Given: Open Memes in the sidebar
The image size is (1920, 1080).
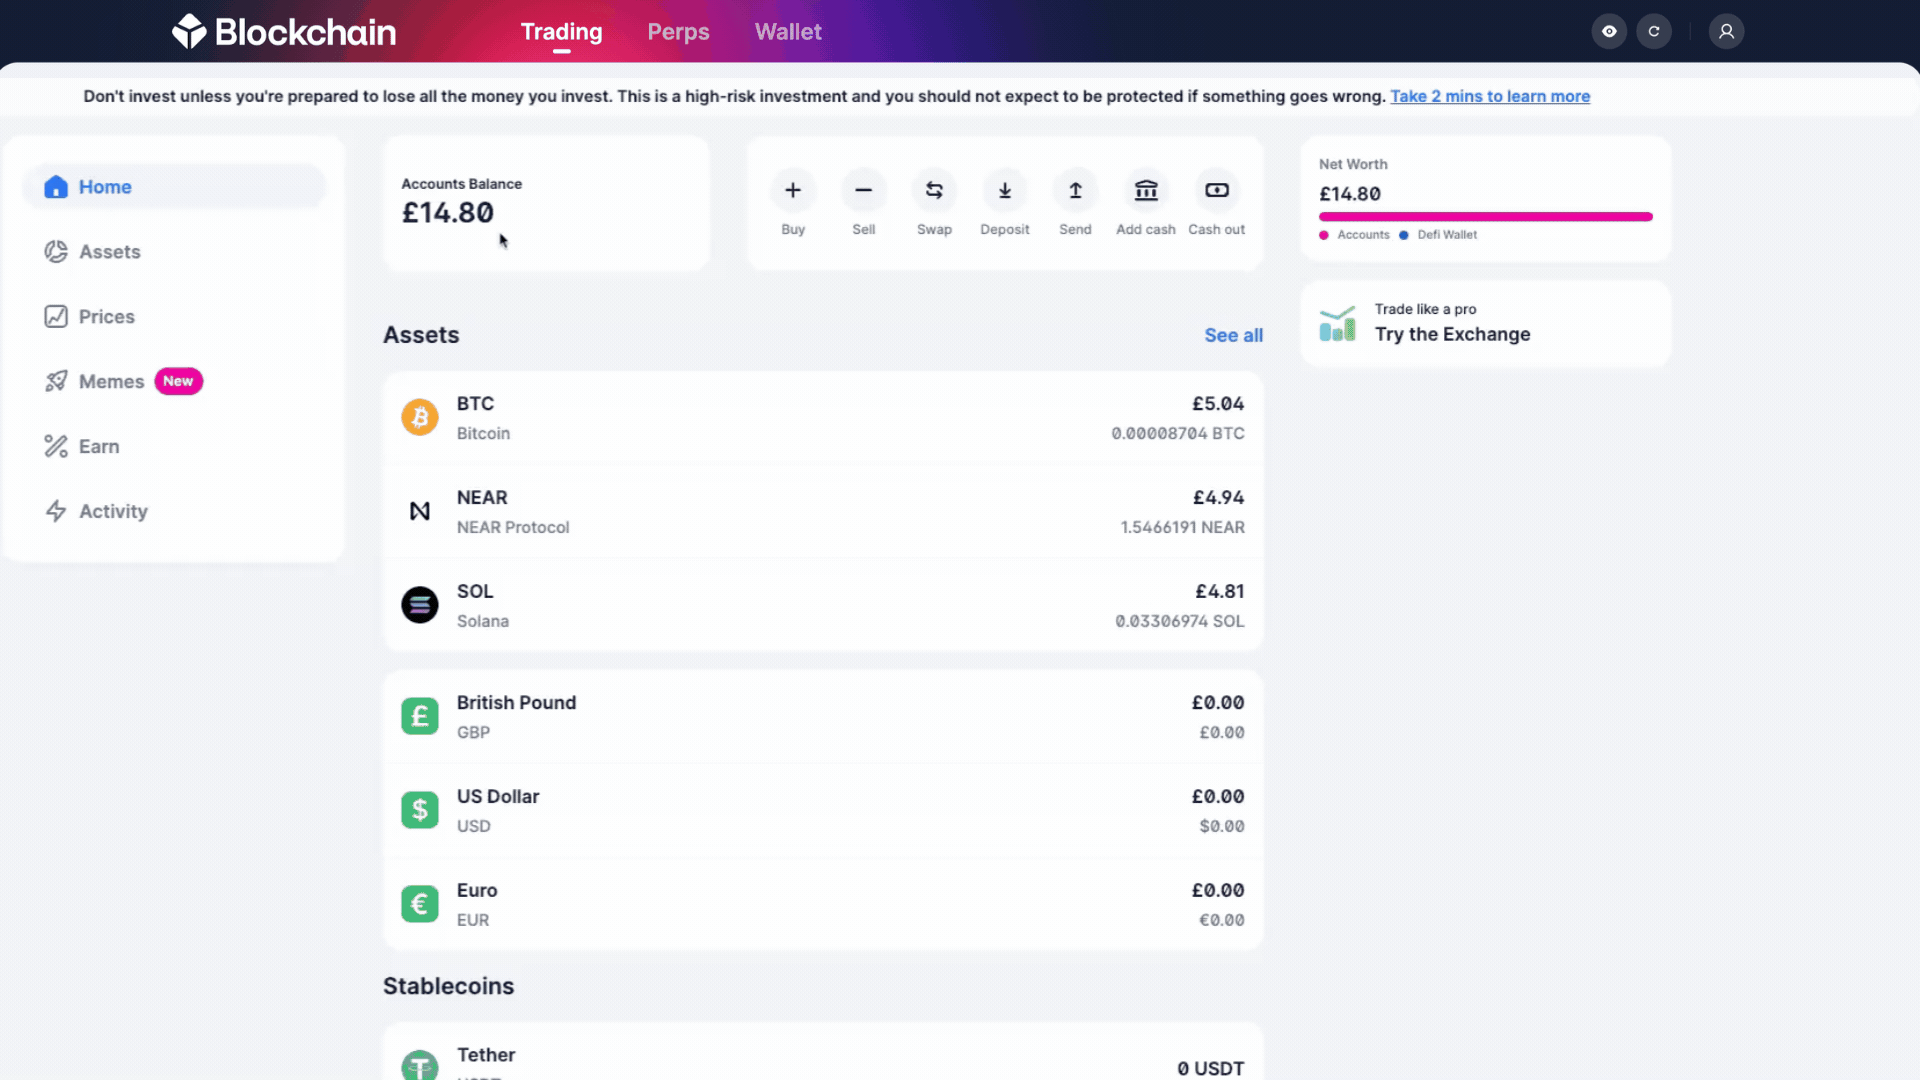Looking at the screenshot, I should coord(174,381).
